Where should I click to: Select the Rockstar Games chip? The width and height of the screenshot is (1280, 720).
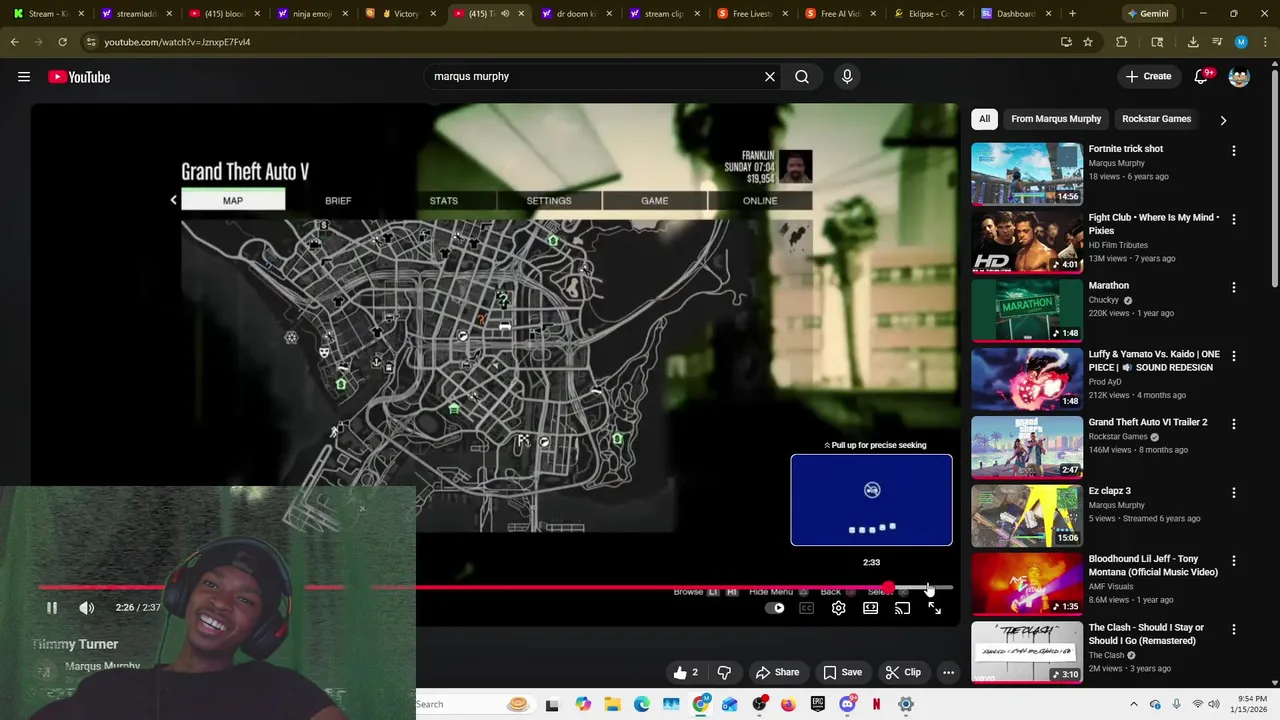1156,119
